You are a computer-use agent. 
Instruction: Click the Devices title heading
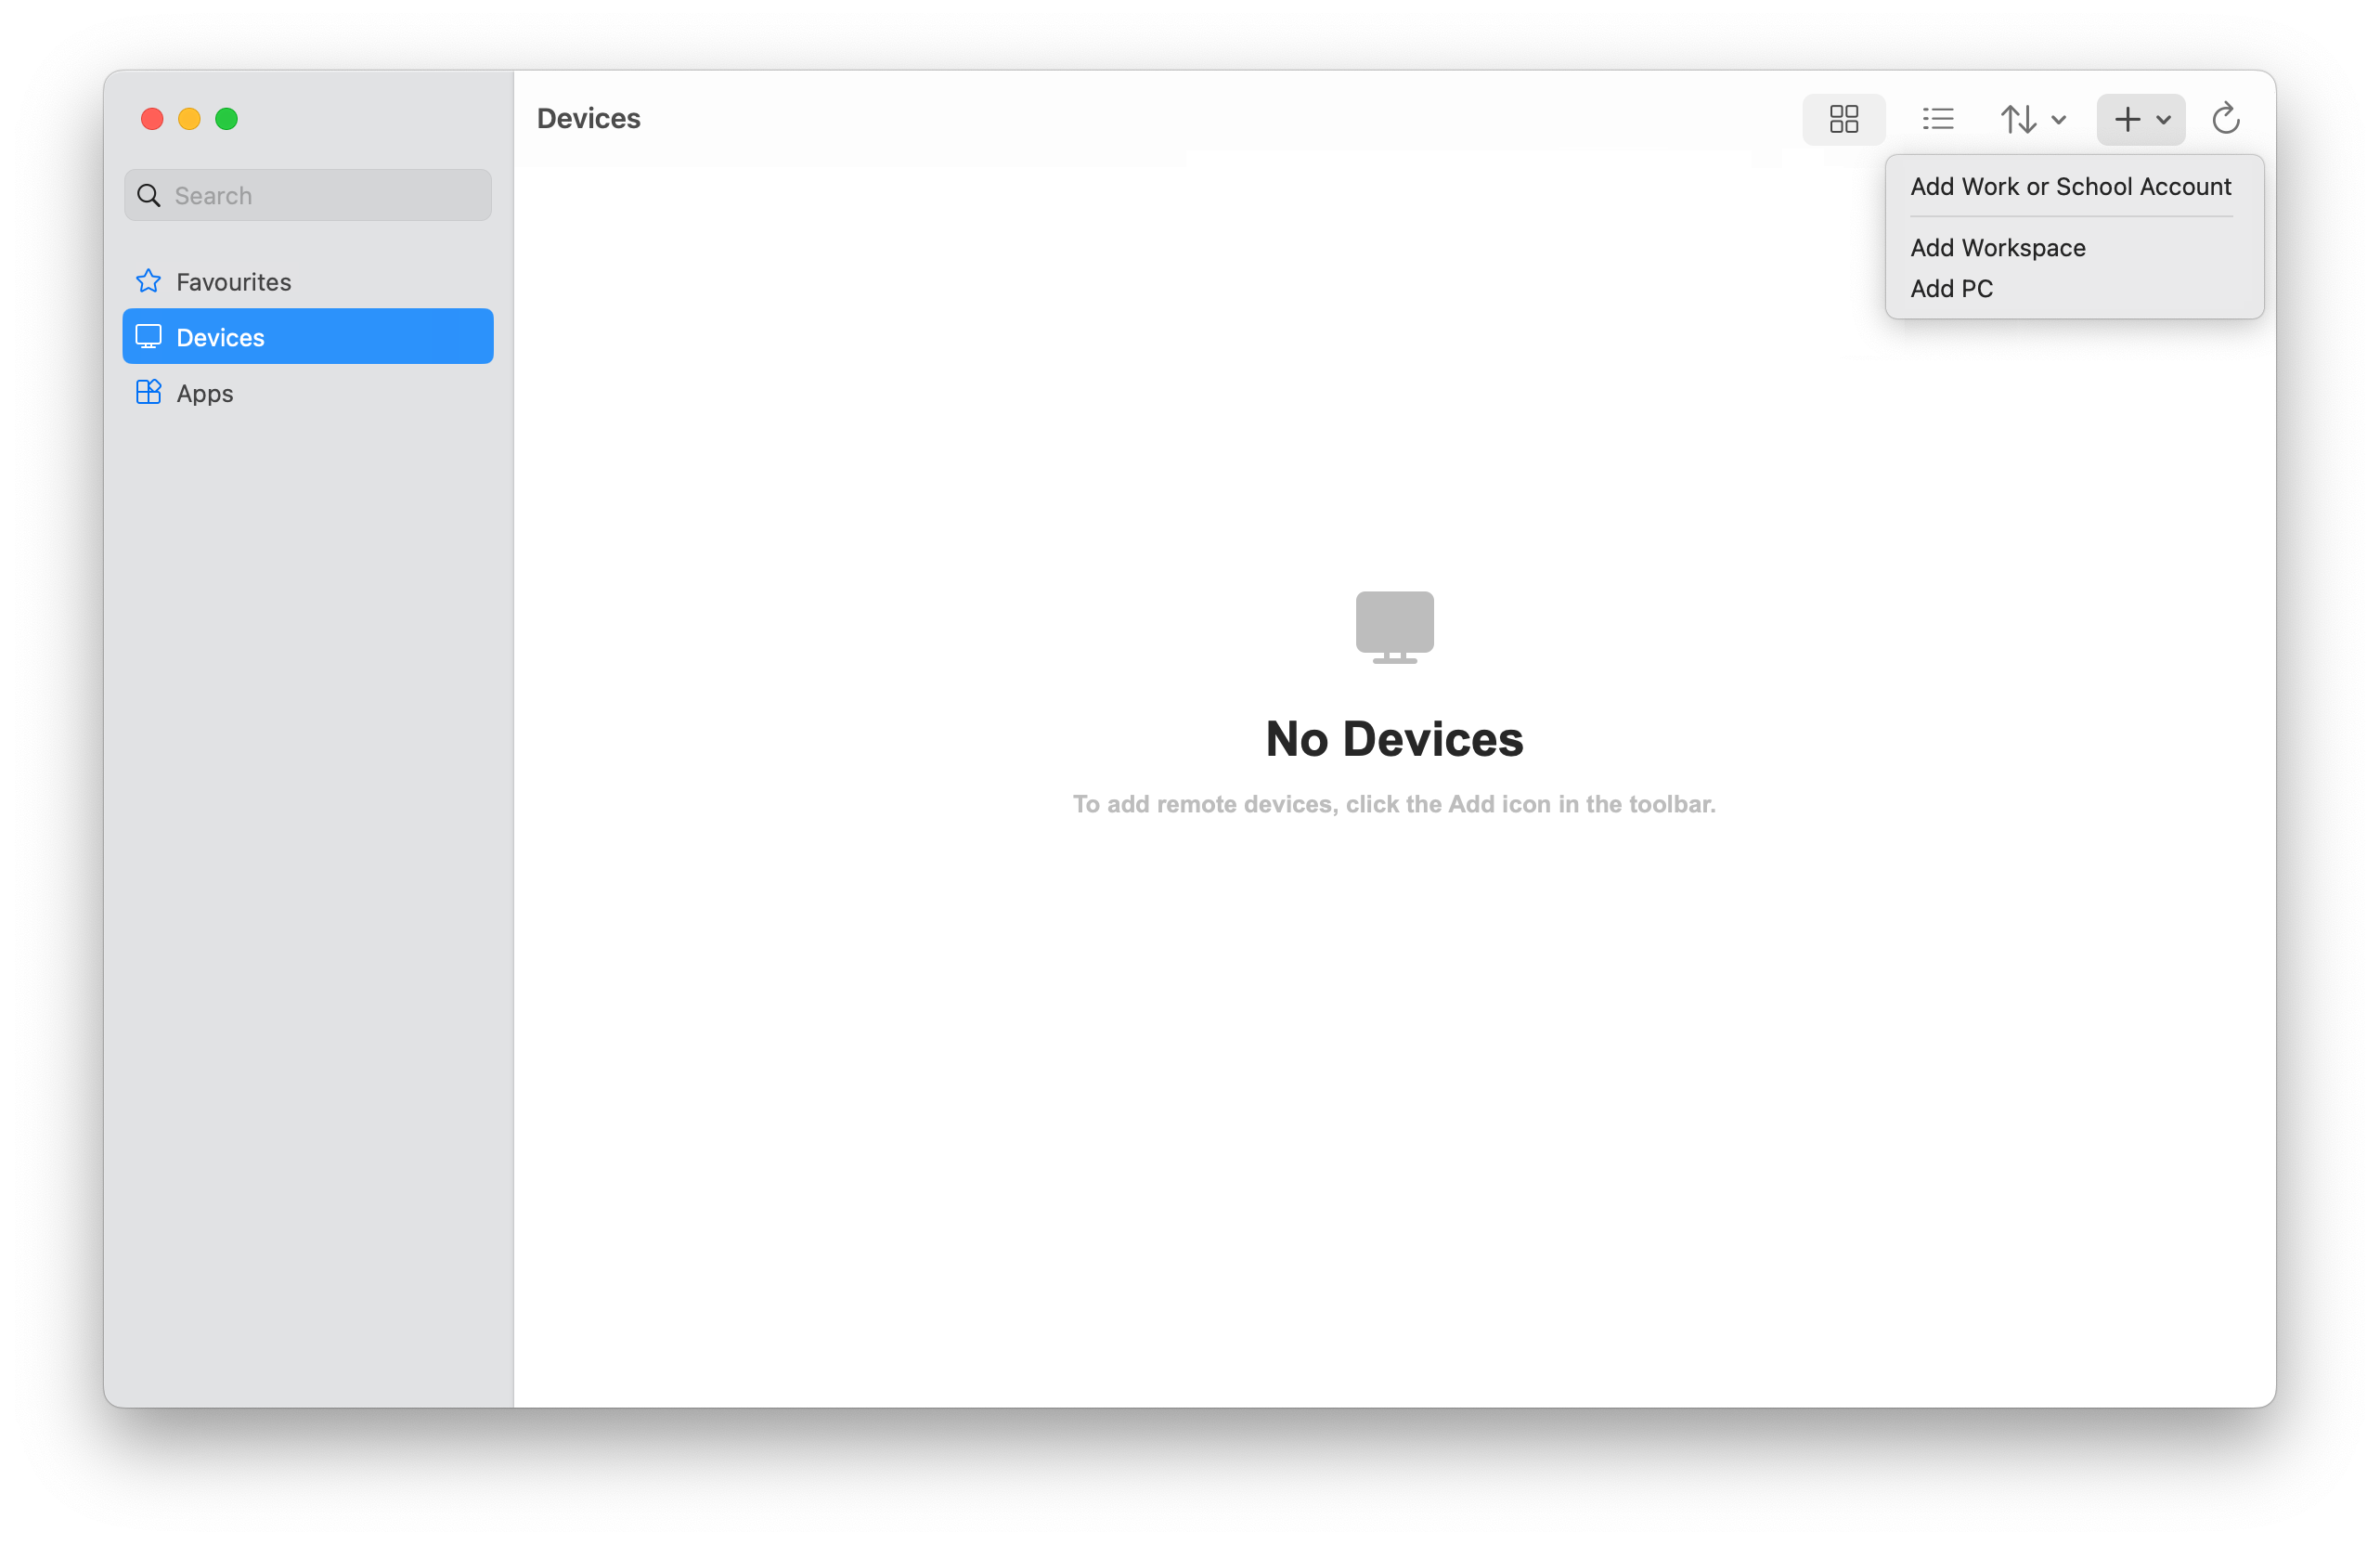tap(588, 118)
